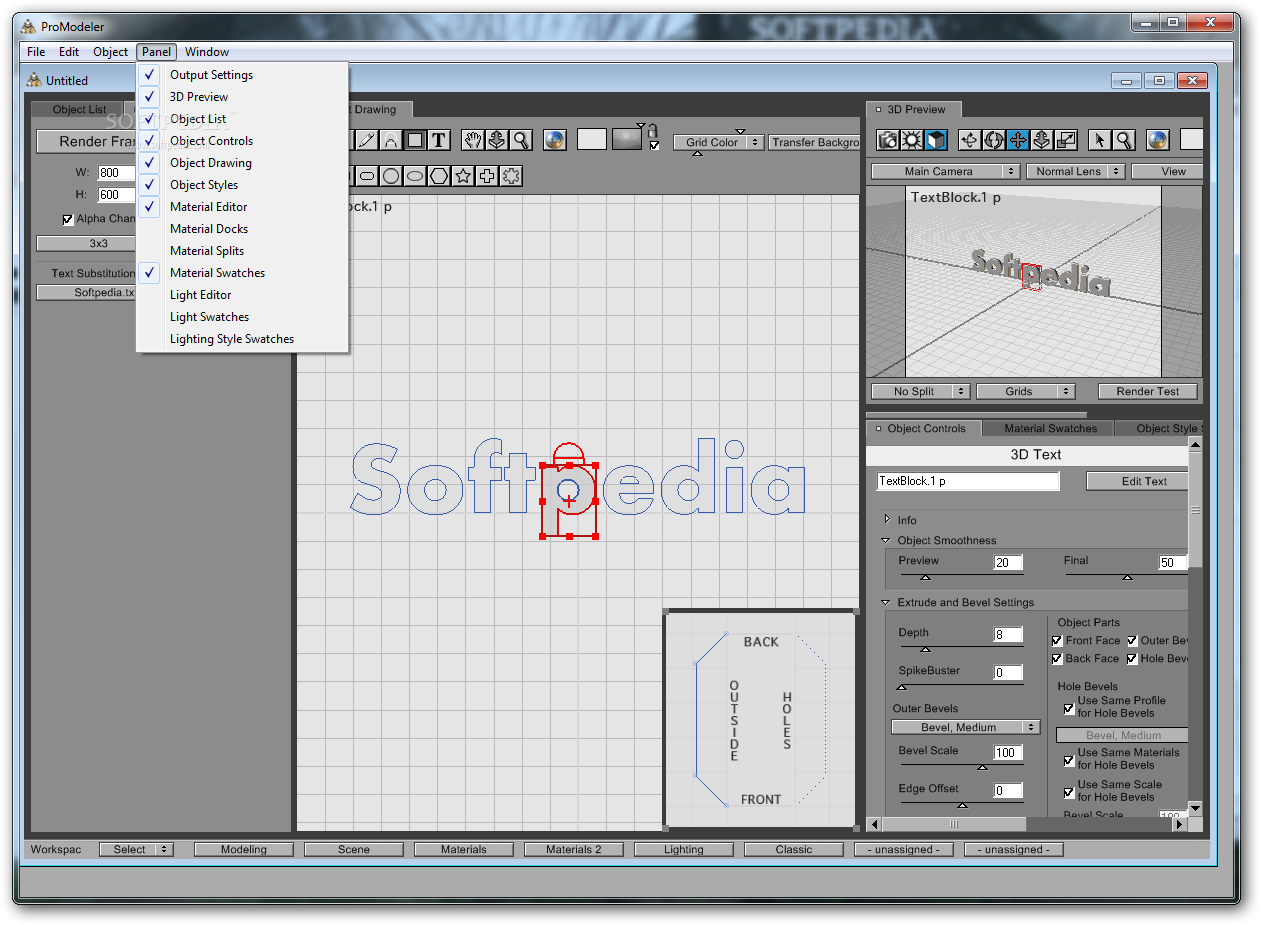Click the globe icon in Drawing toolbar
1261x925 pixels.
coord(554,141)
